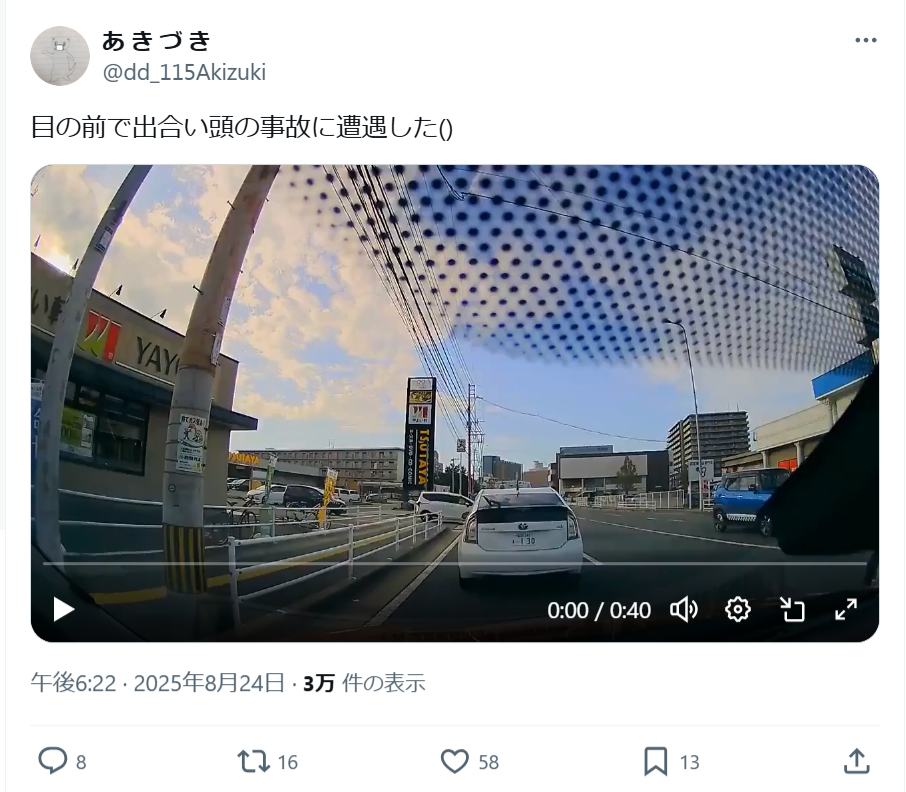Mute the video volume speaker icon
The image size is (906, 792).
click(684, 610)
